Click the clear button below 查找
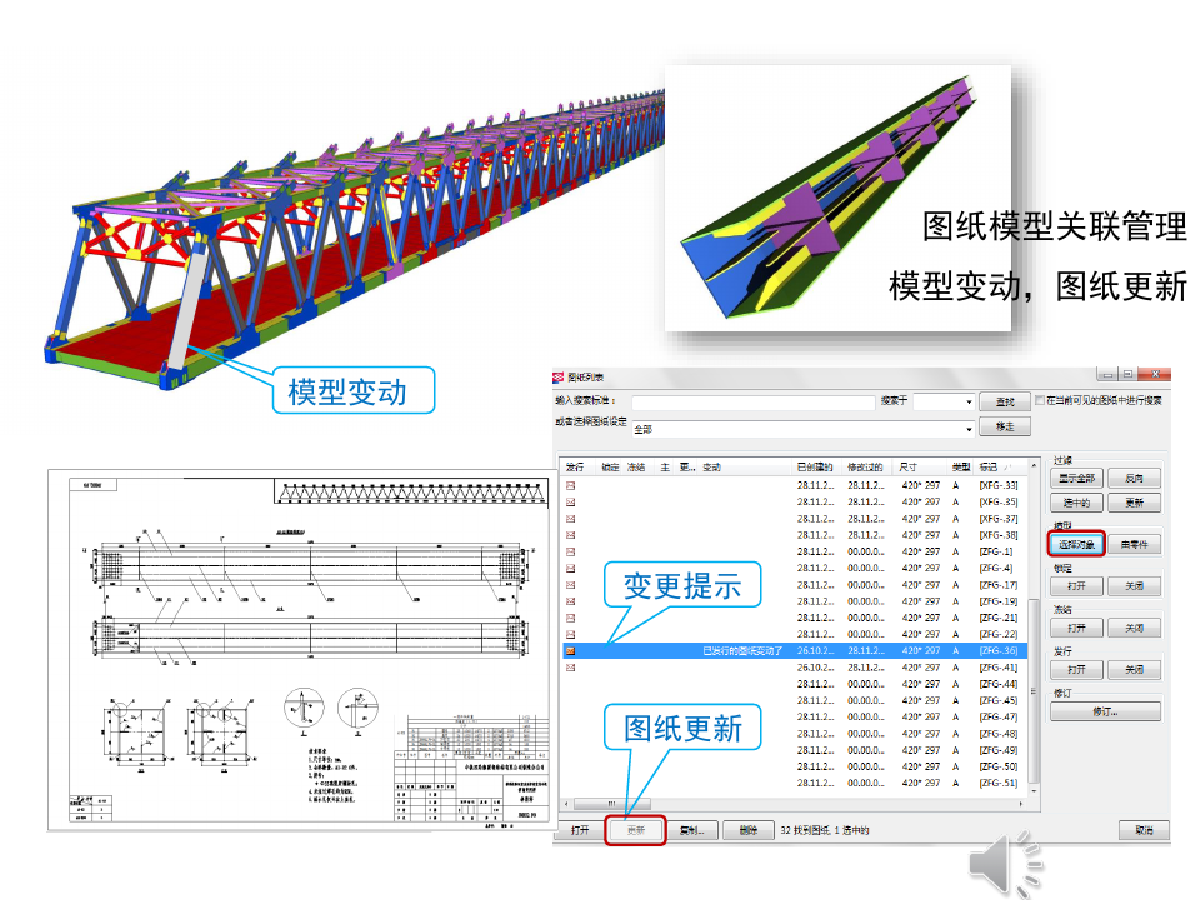This screenshot has height=900, width=1200. click(x=1004, y=427)
